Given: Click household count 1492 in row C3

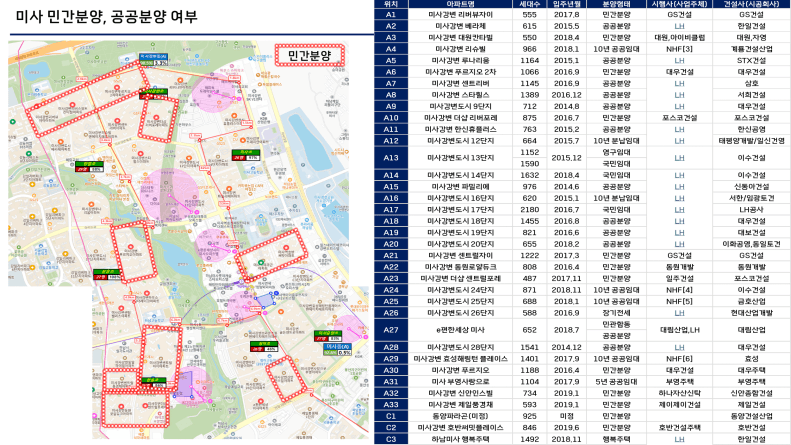Looking at the screenshot, I should click(x=529, y=439).
